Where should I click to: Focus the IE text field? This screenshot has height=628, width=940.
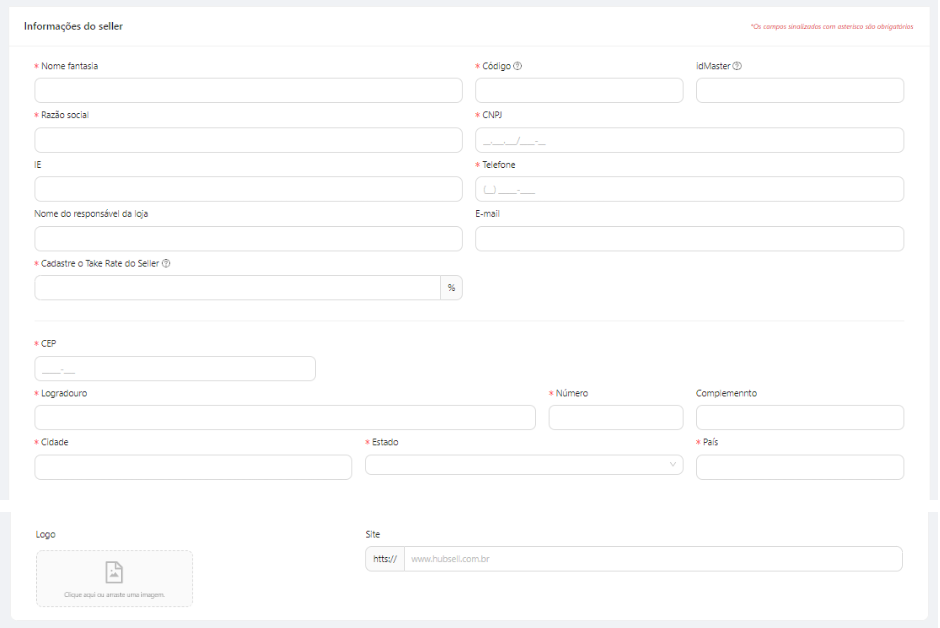coord(248,189)
